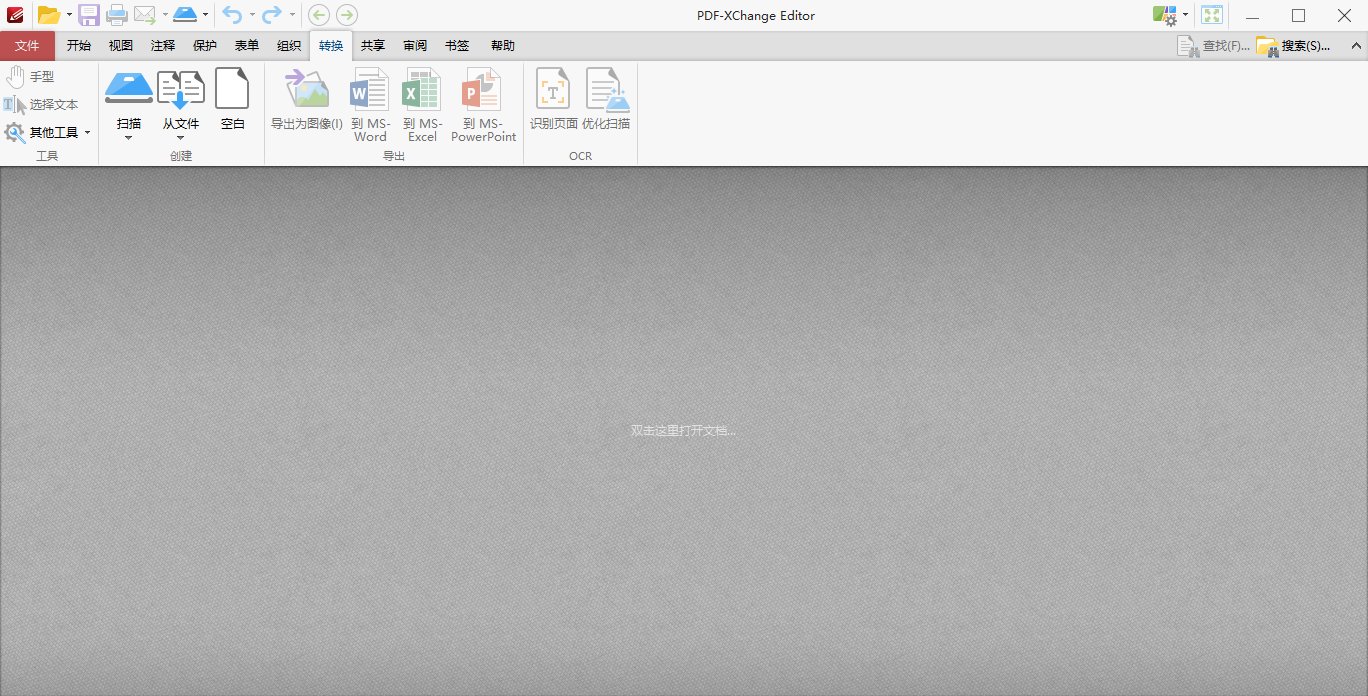1368x696 pixels.
Task: Switch to the 书签 ribbon tab
Action: pos(457,45)
